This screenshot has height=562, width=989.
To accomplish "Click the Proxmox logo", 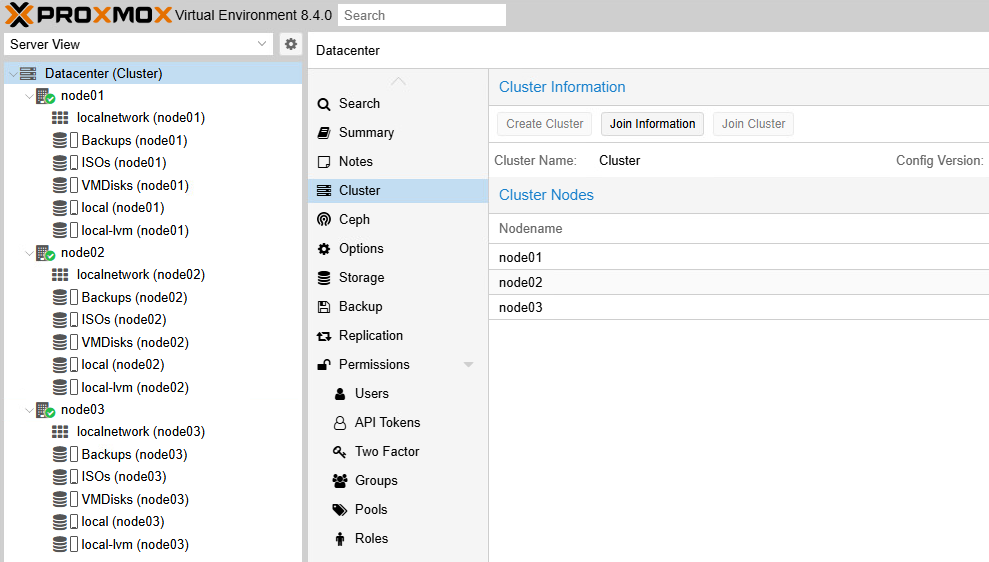I will click(87, 15).
